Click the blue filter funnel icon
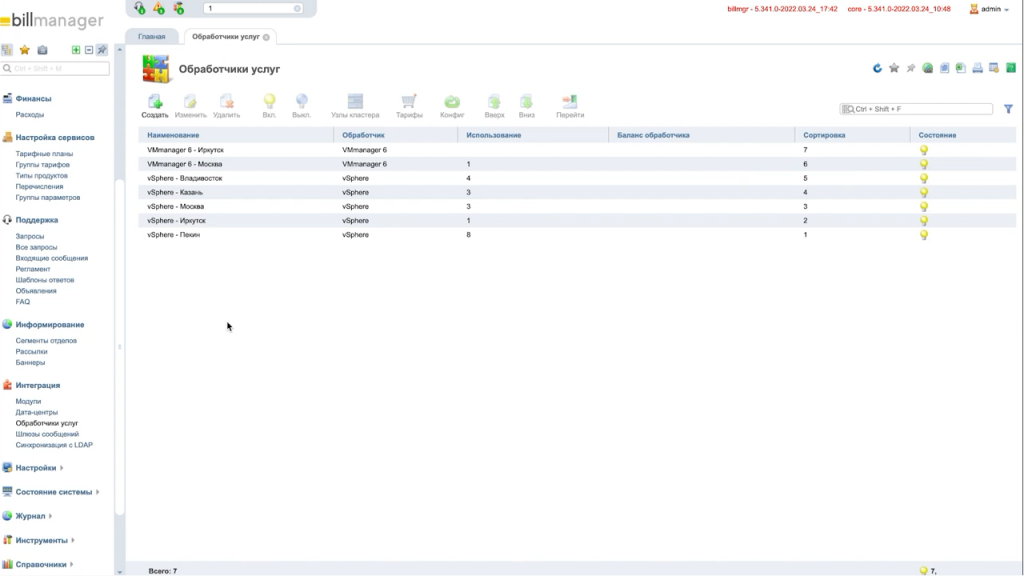 point(1008,109)
